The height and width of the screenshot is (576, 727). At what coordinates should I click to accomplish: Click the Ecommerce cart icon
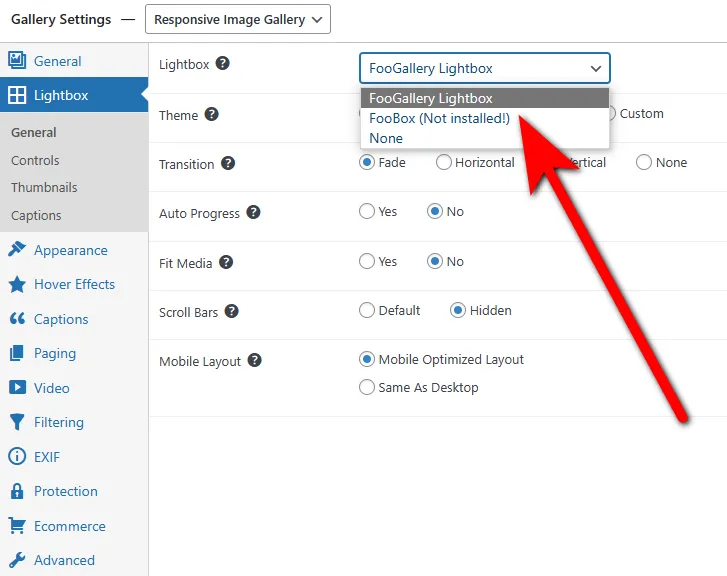coord(17,526)
